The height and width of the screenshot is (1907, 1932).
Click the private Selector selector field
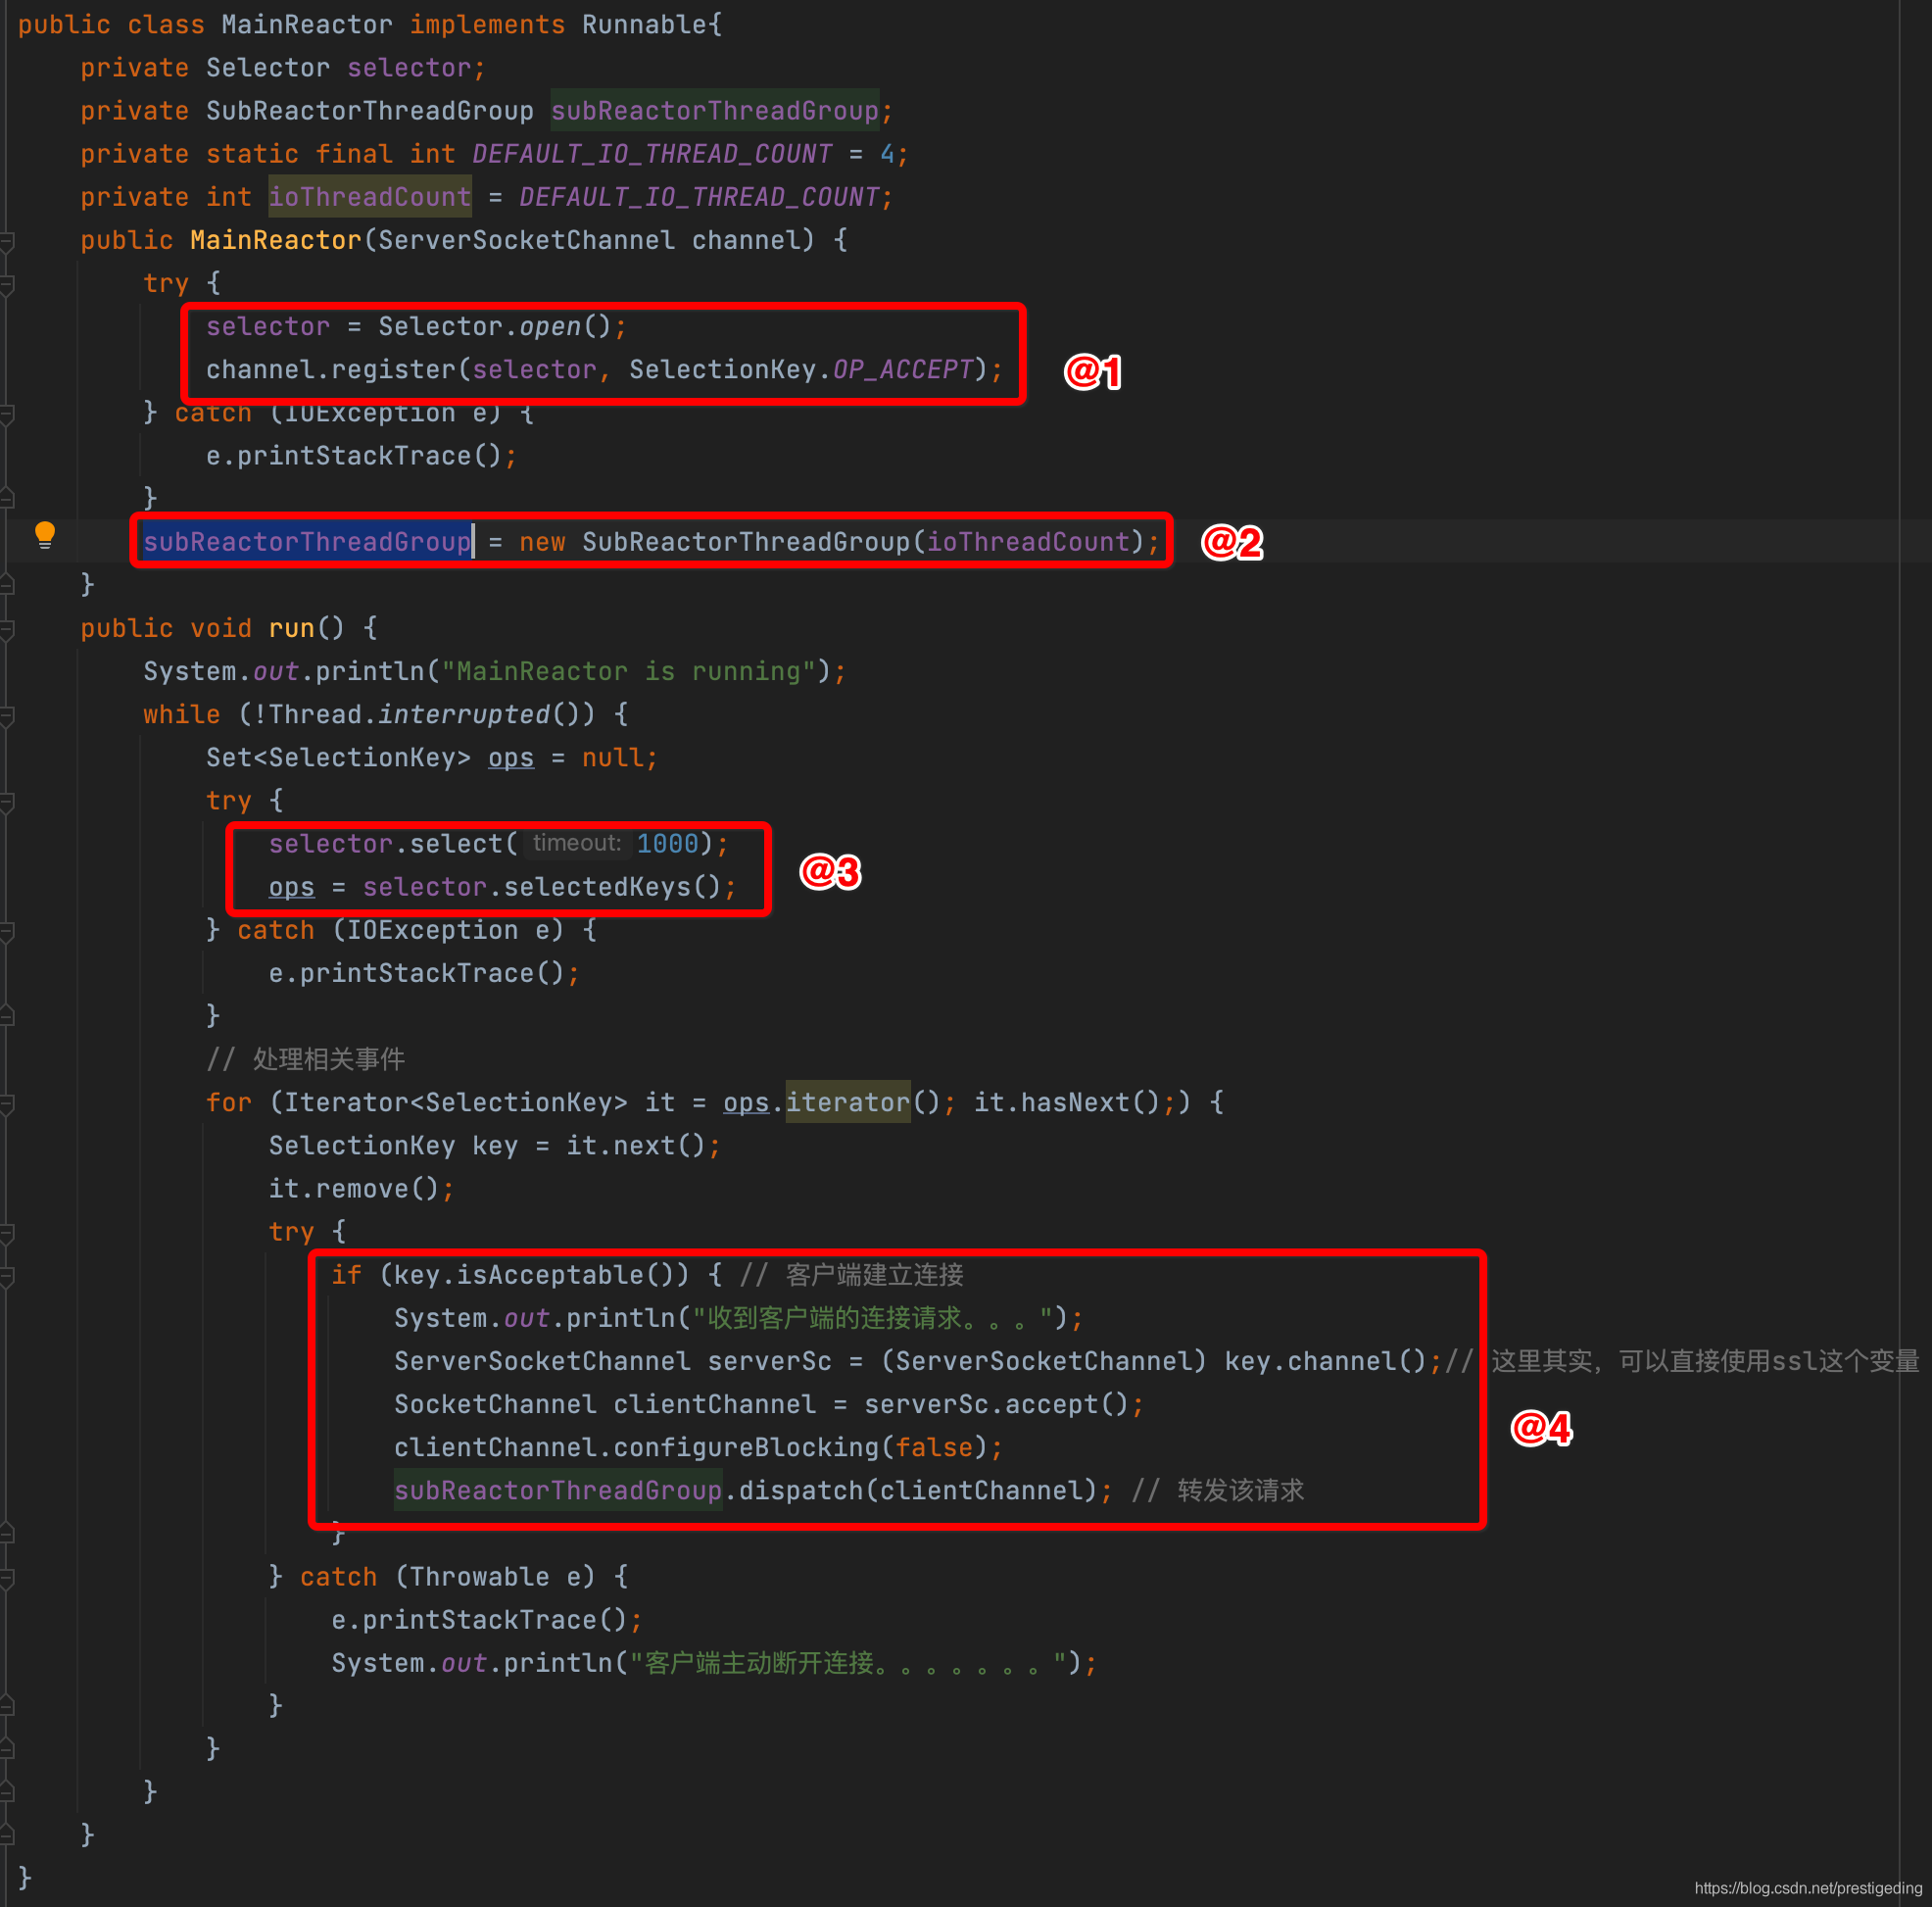click(x=283, y=68)
